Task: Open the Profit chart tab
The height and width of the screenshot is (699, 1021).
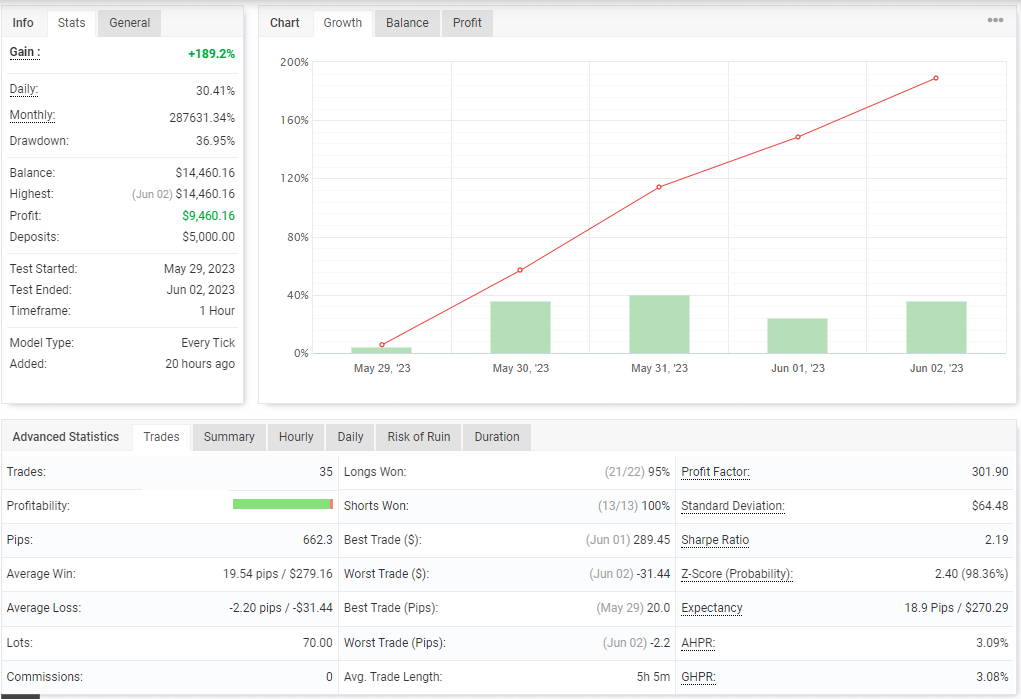Action: click(467, 23)
